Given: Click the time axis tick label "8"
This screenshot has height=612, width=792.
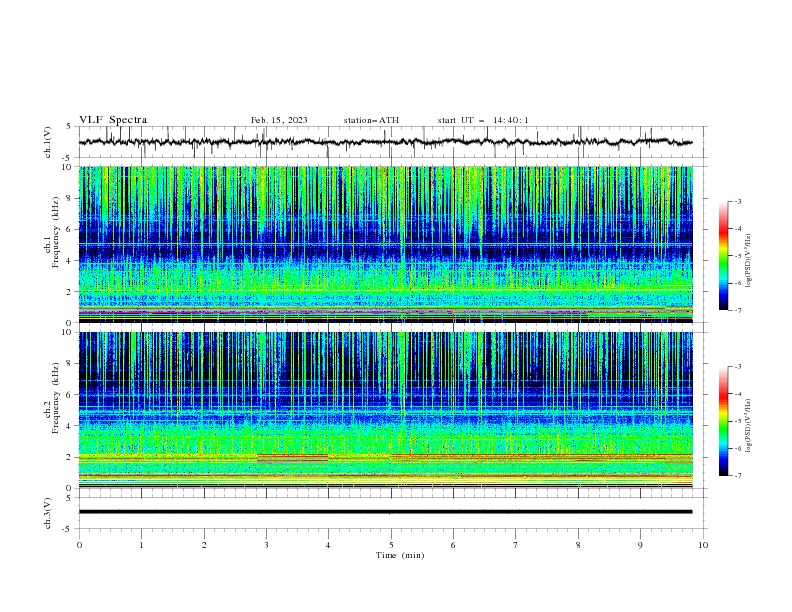Looking at the screenshot, I should point(578,545).
